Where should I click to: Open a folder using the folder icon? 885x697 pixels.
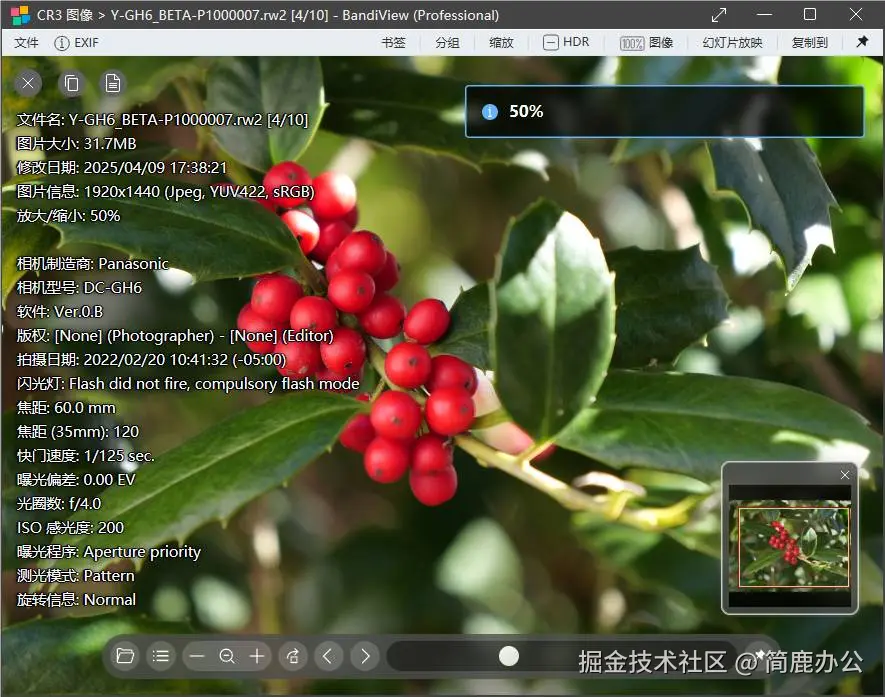click(x=125, y=656)
